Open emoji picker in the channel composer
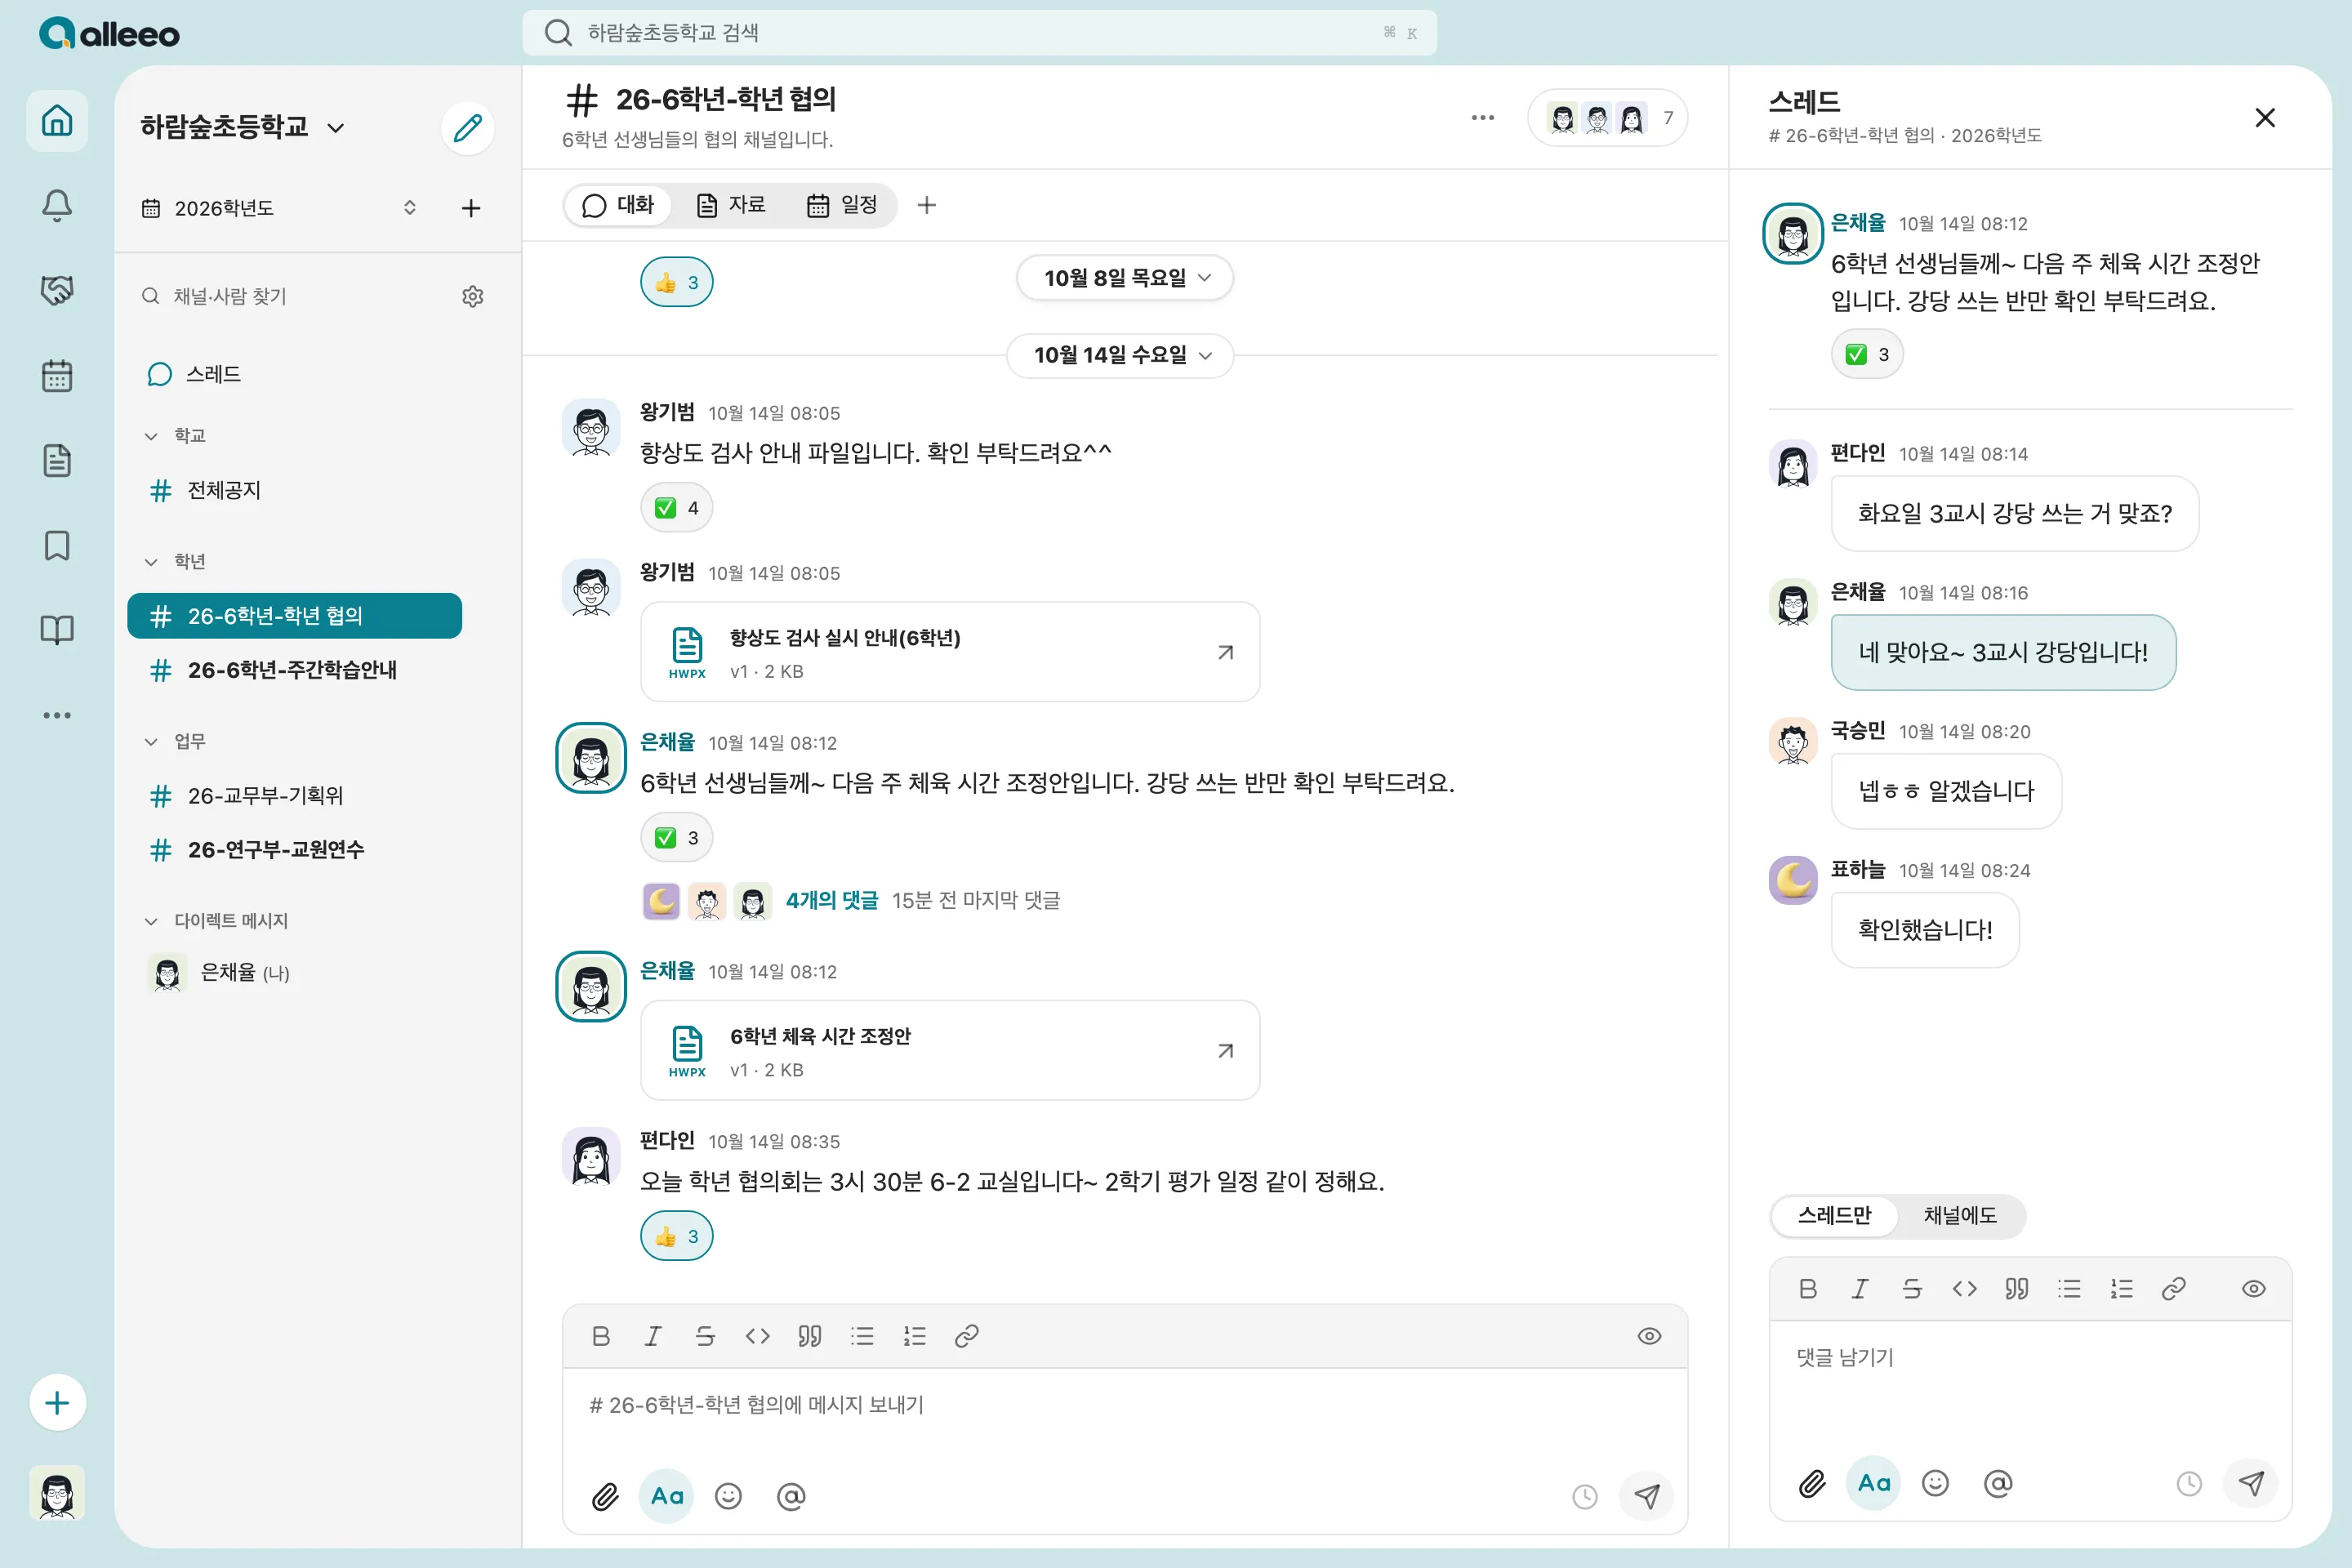 (x=728, y=1496)
